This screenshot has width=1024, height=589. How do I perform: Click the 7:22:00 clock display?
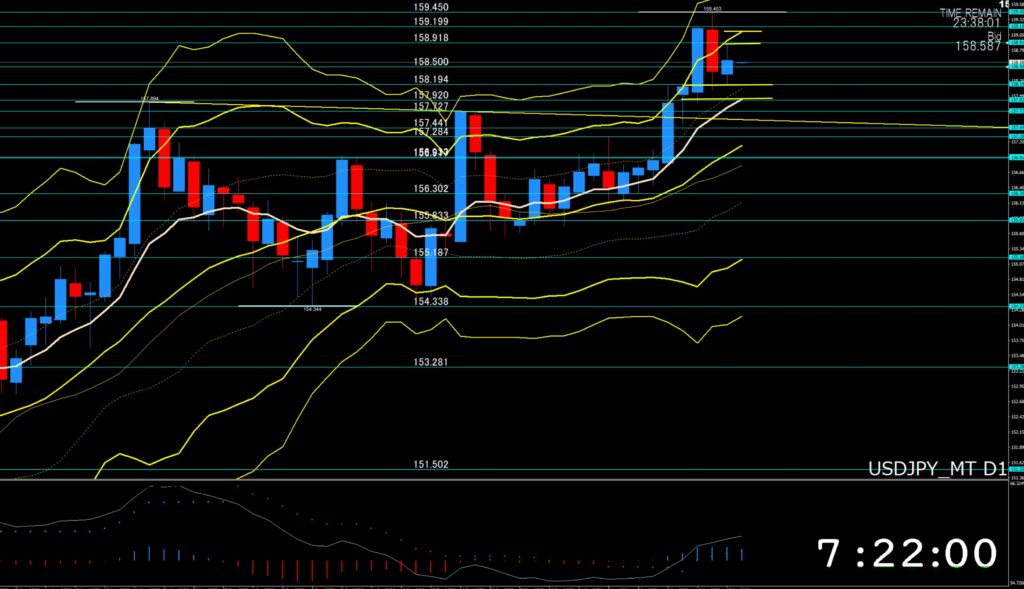click(907, 553)
